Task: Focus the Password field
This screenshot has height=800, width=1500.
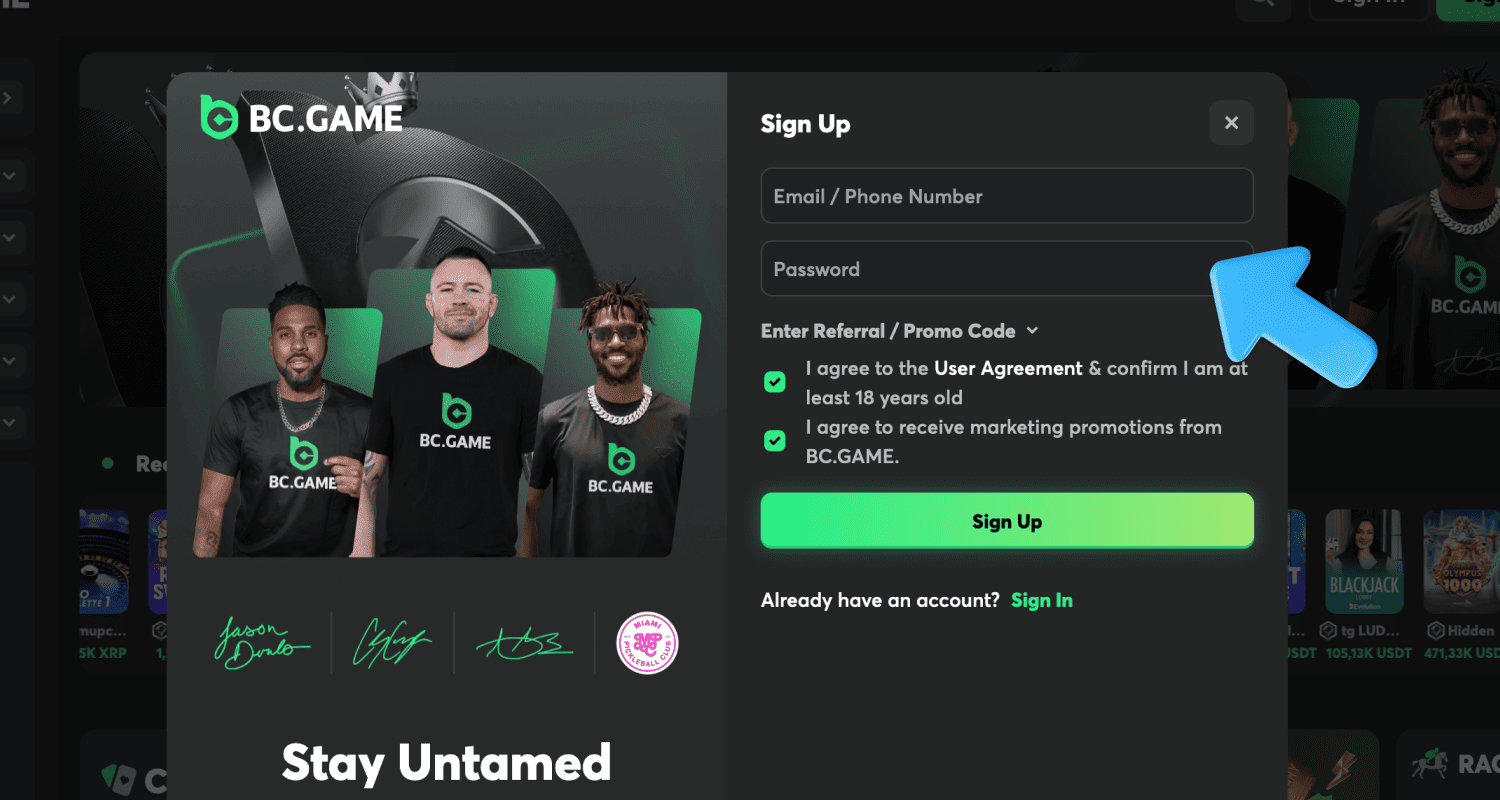Action: tap(1007, 269)
